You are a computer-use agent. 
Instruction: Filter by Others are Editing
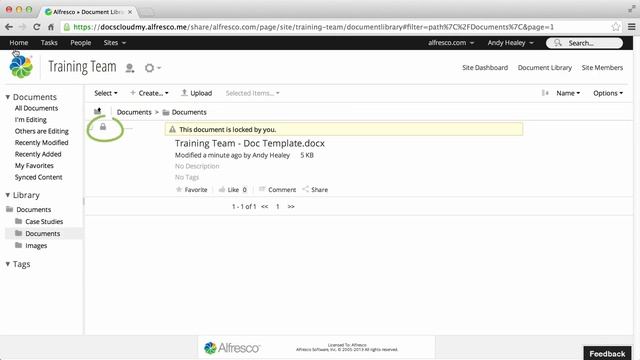(x=42, y=131)
